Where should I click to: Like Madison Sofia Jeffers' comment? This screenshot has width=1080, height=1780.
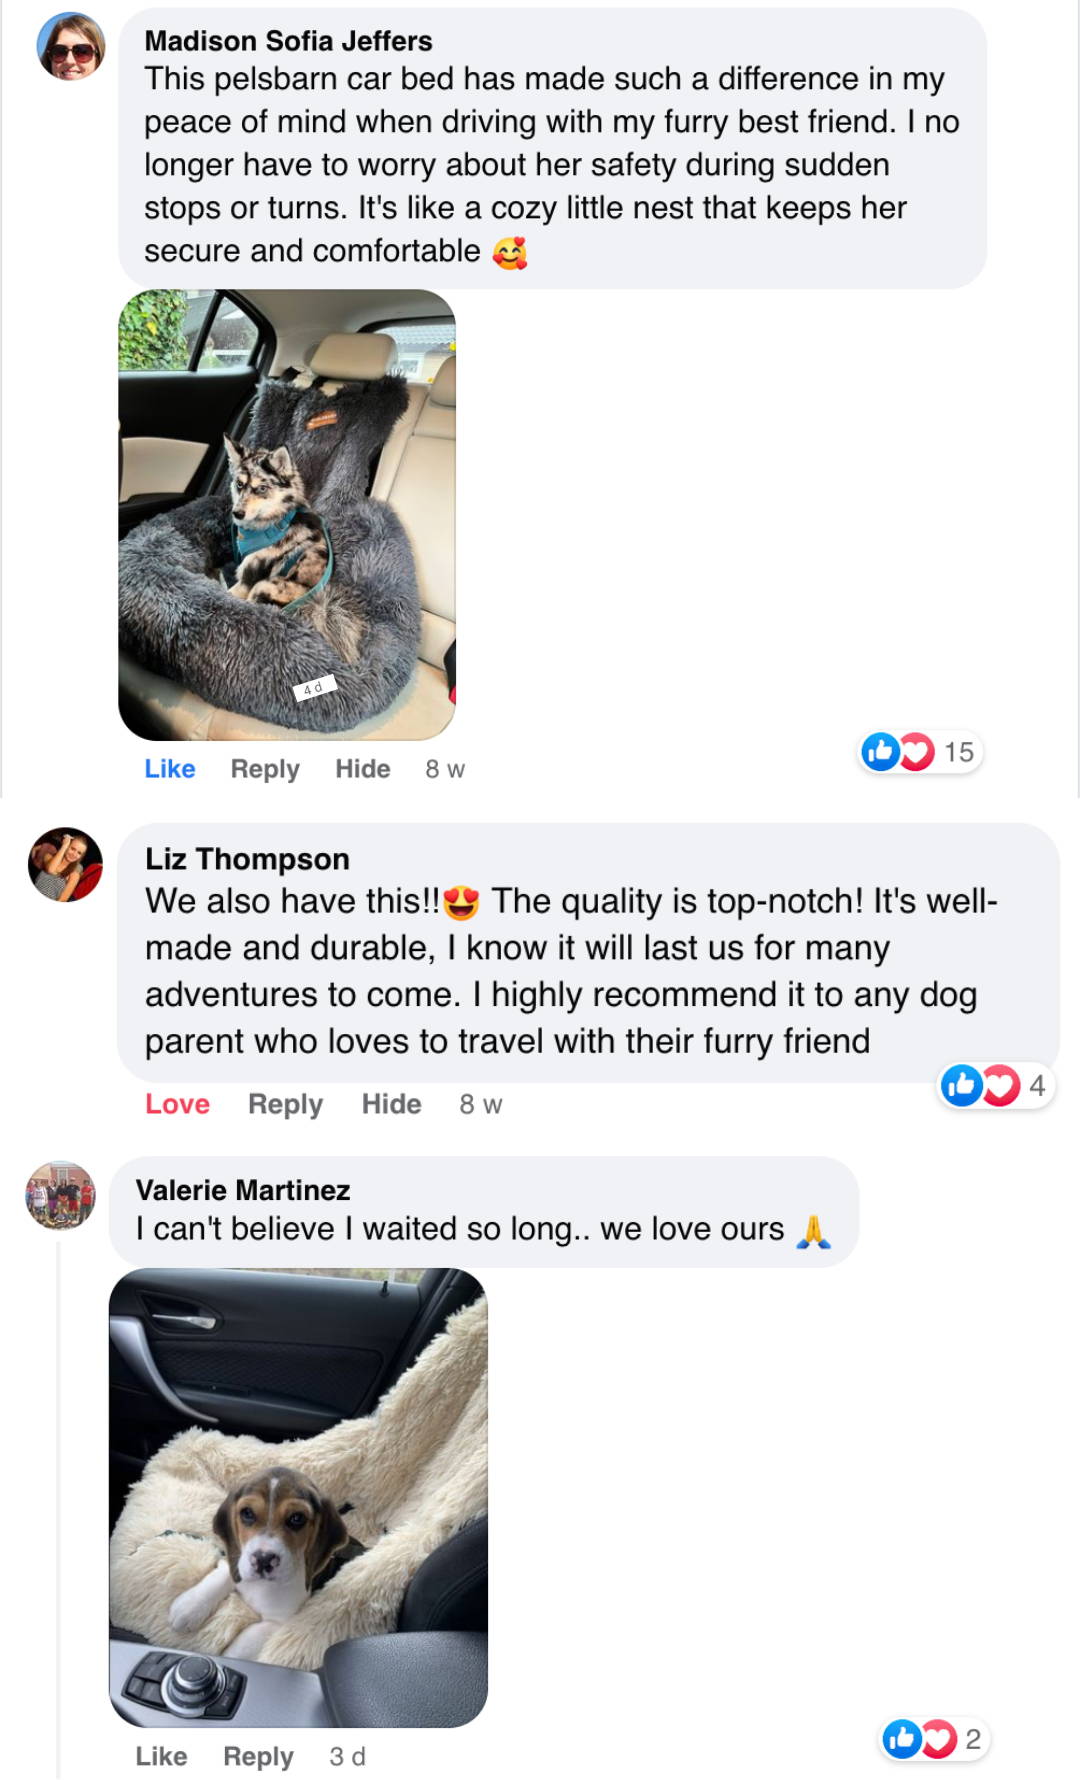pyautogui.click(x=170, y=769)
